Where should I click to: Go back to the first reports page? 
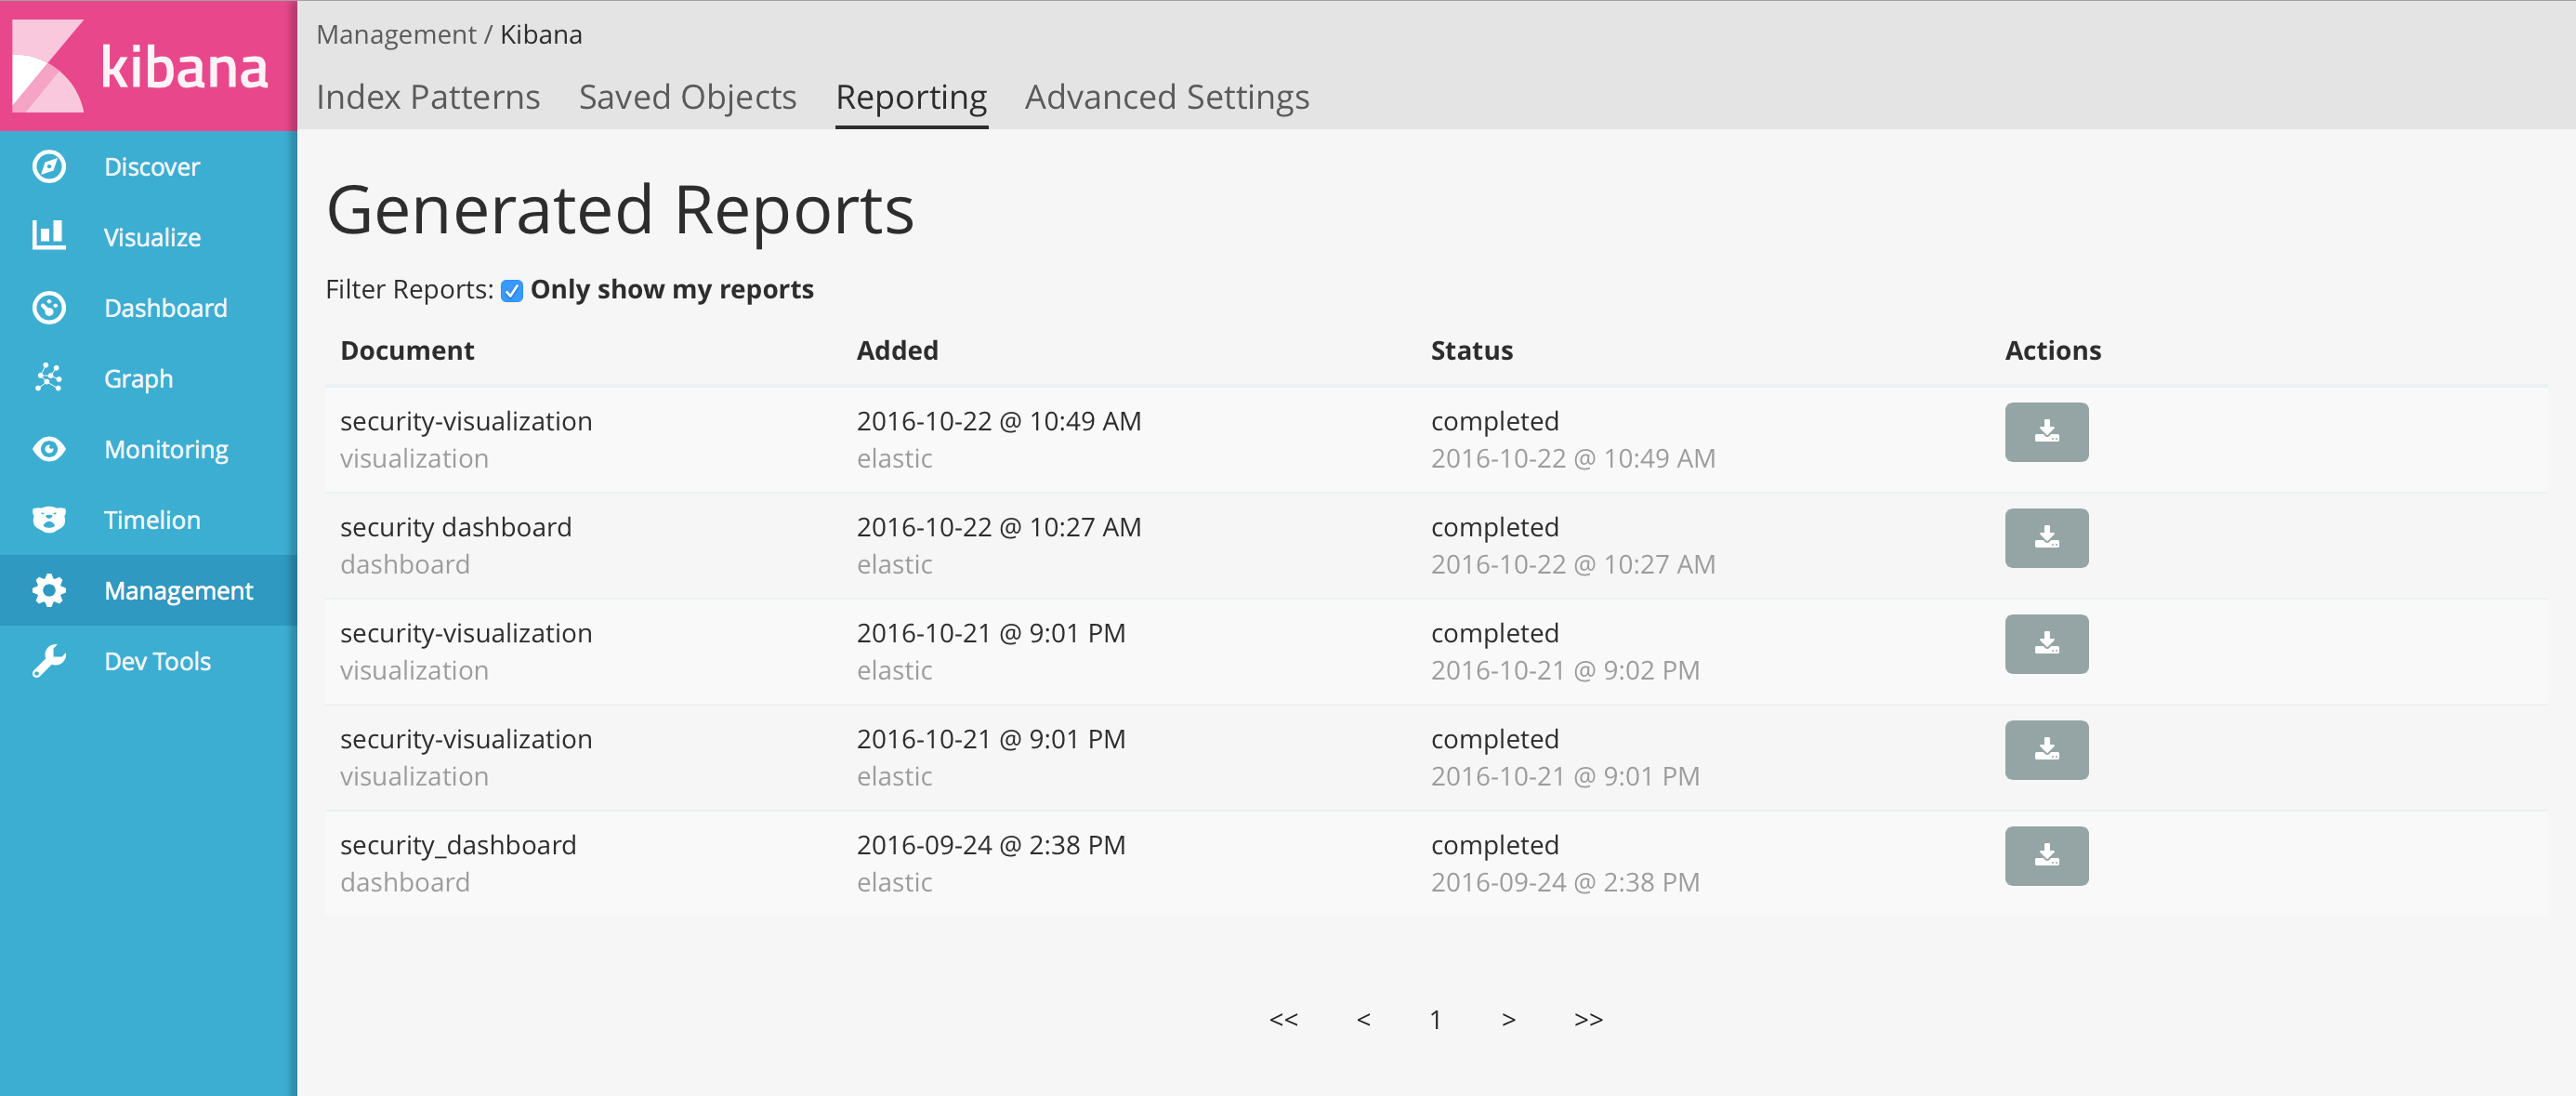pos(1284,1019)
